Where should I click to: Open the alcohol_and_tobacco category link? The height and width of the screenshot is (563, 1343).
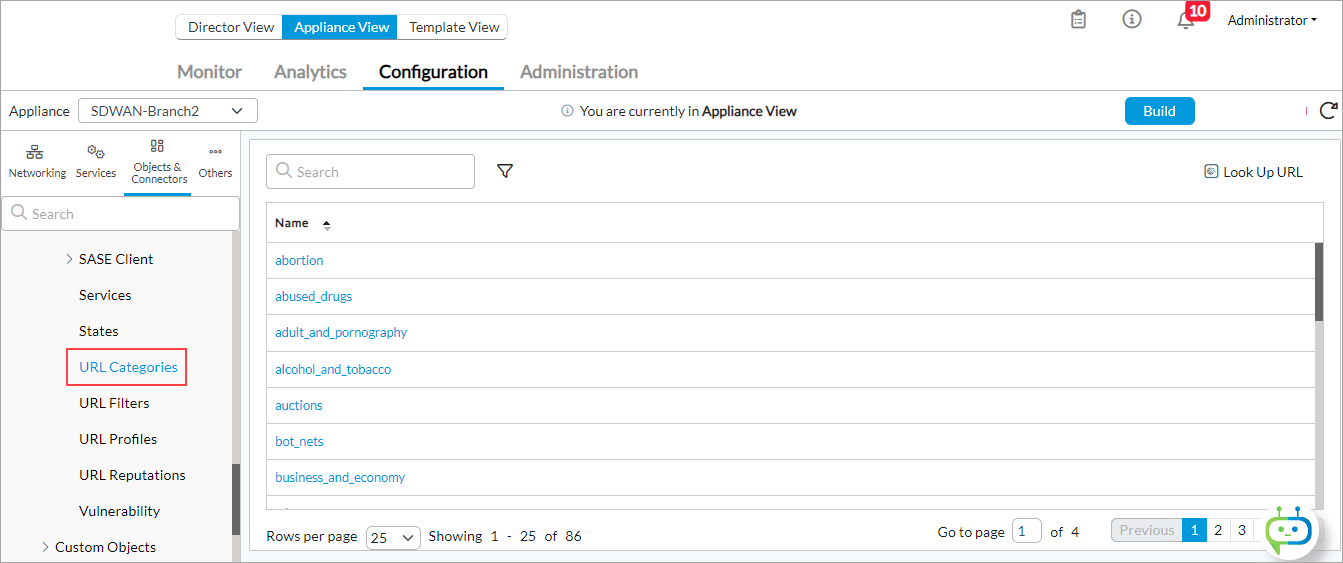[x=333, y=369]
